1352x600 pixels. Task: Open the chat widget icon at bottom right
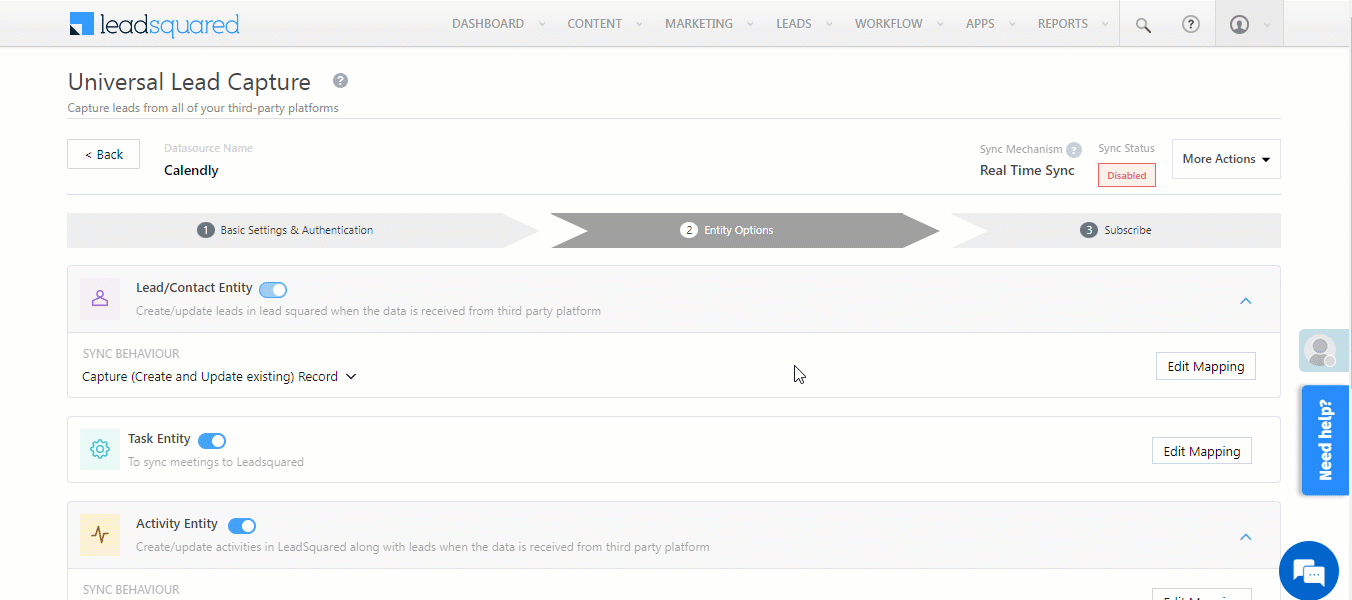click(1308, 570)
